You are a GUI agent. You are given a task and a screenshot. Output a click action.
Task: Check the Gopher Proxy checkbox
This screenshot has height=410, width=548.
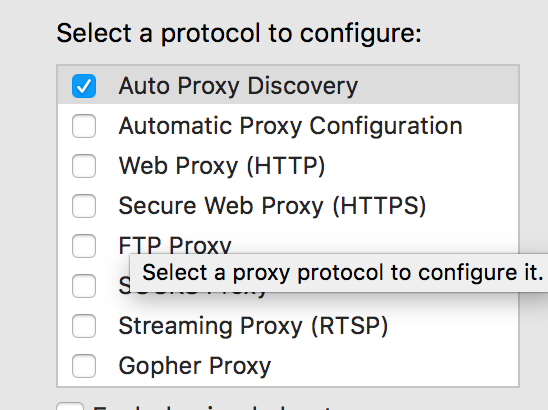[x=84, y=366]
